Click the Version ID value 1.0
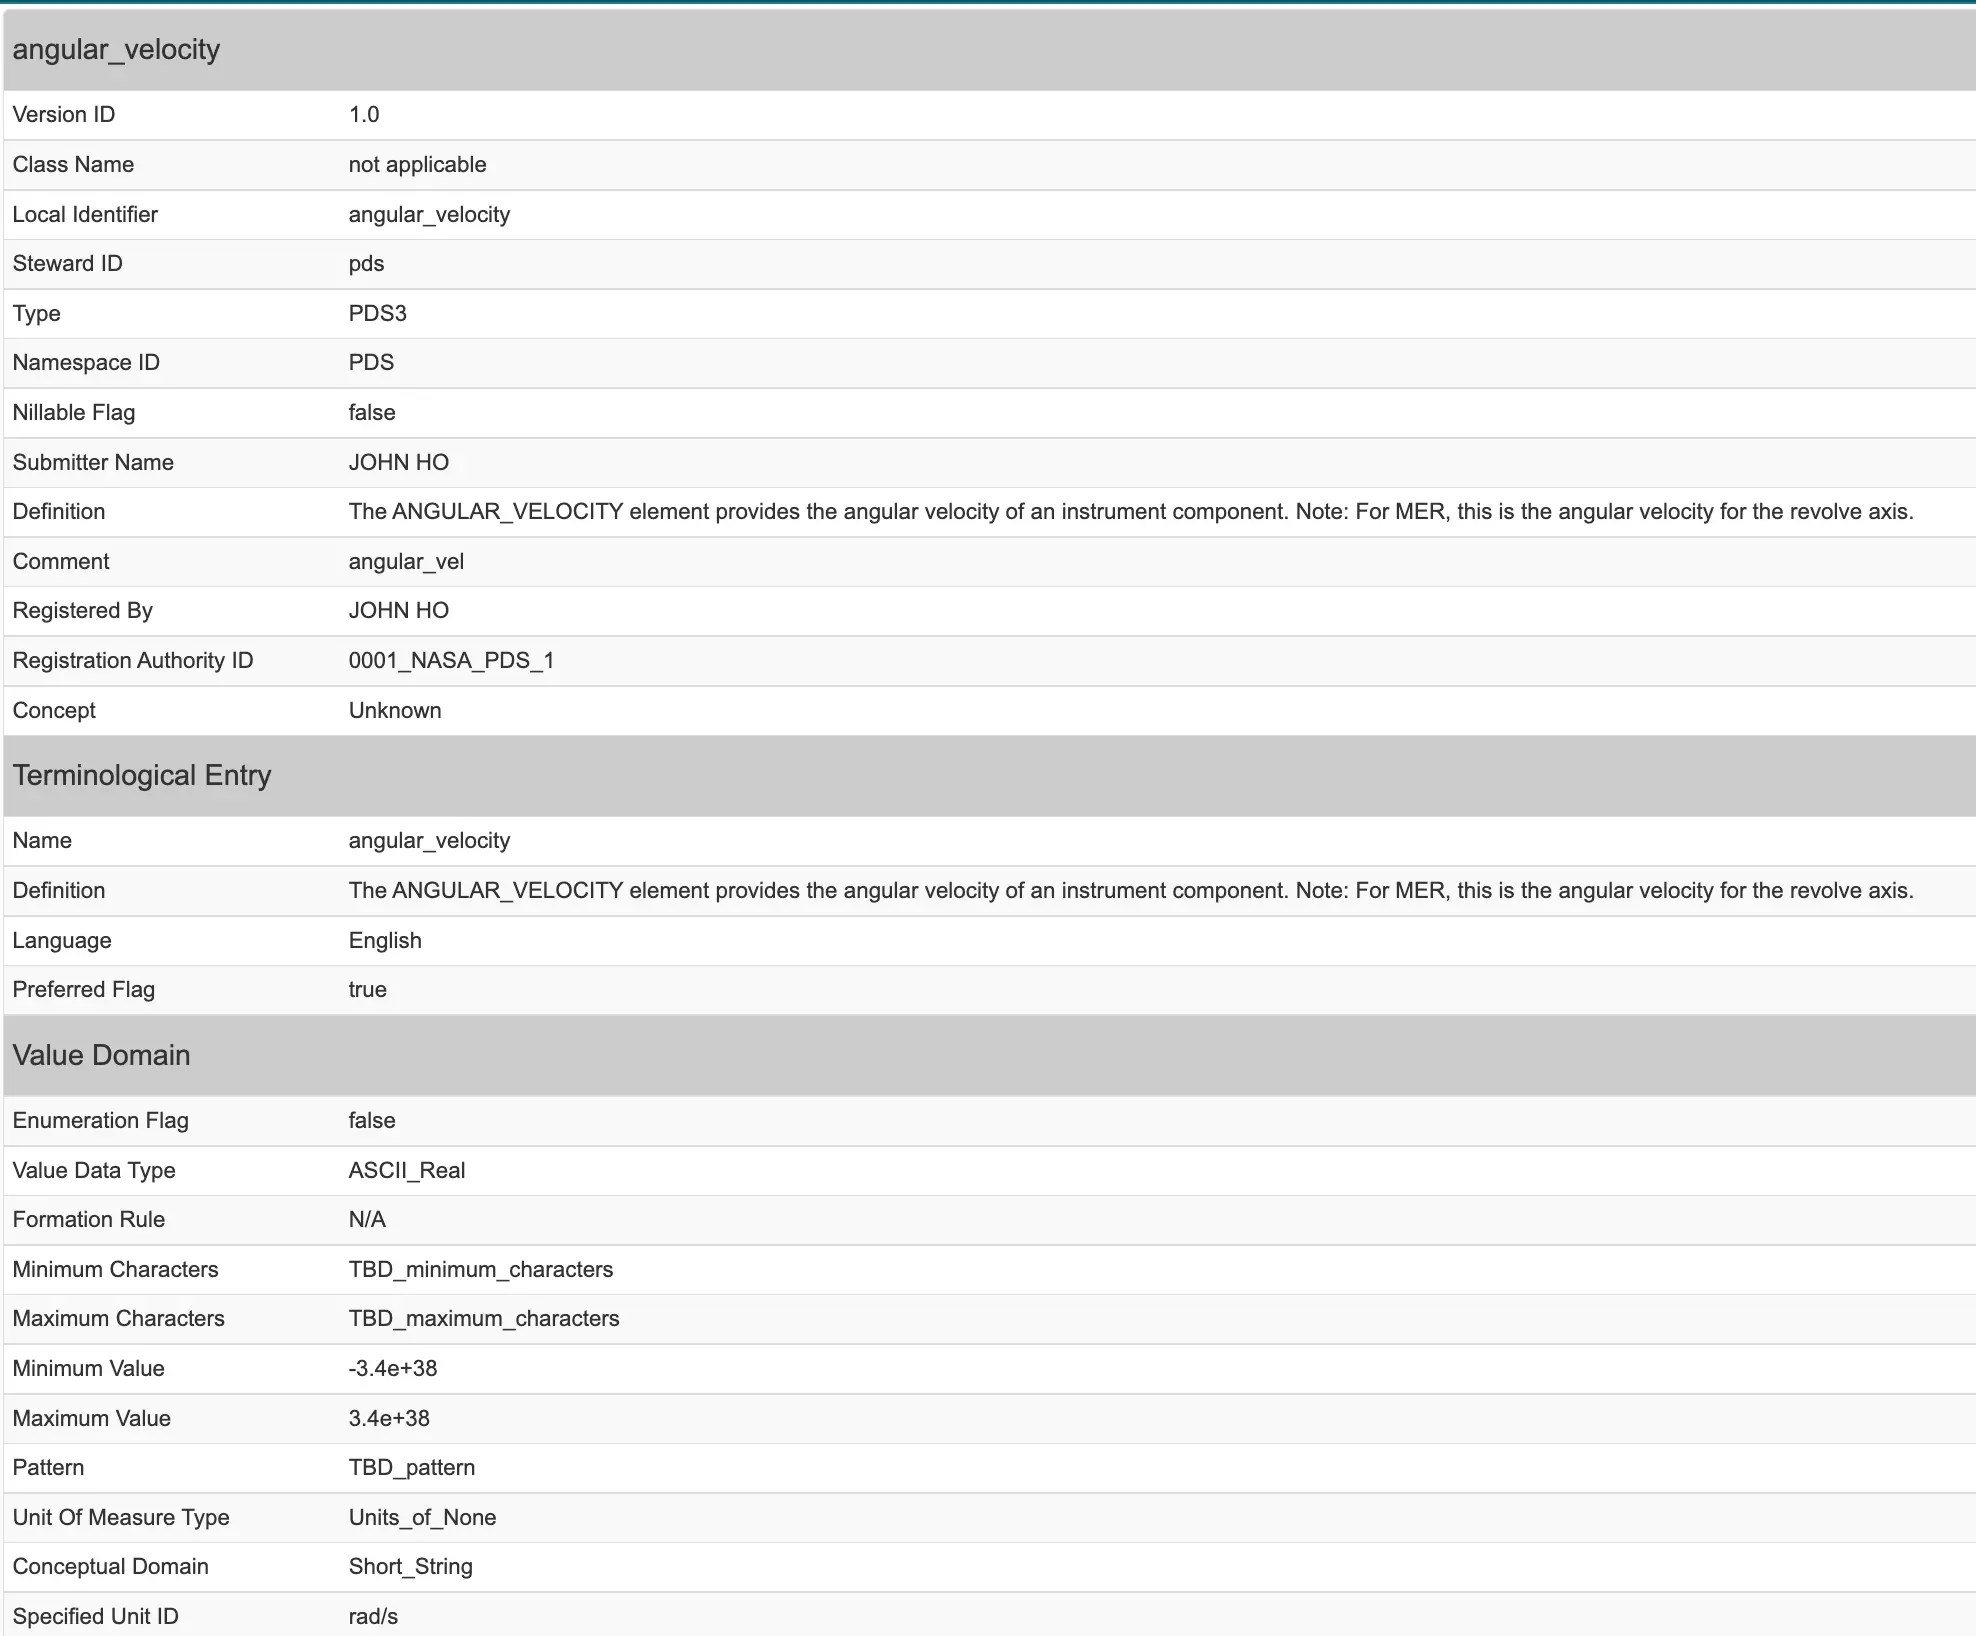Viewport: 1976px width, 1636px height. coord(364,115)
